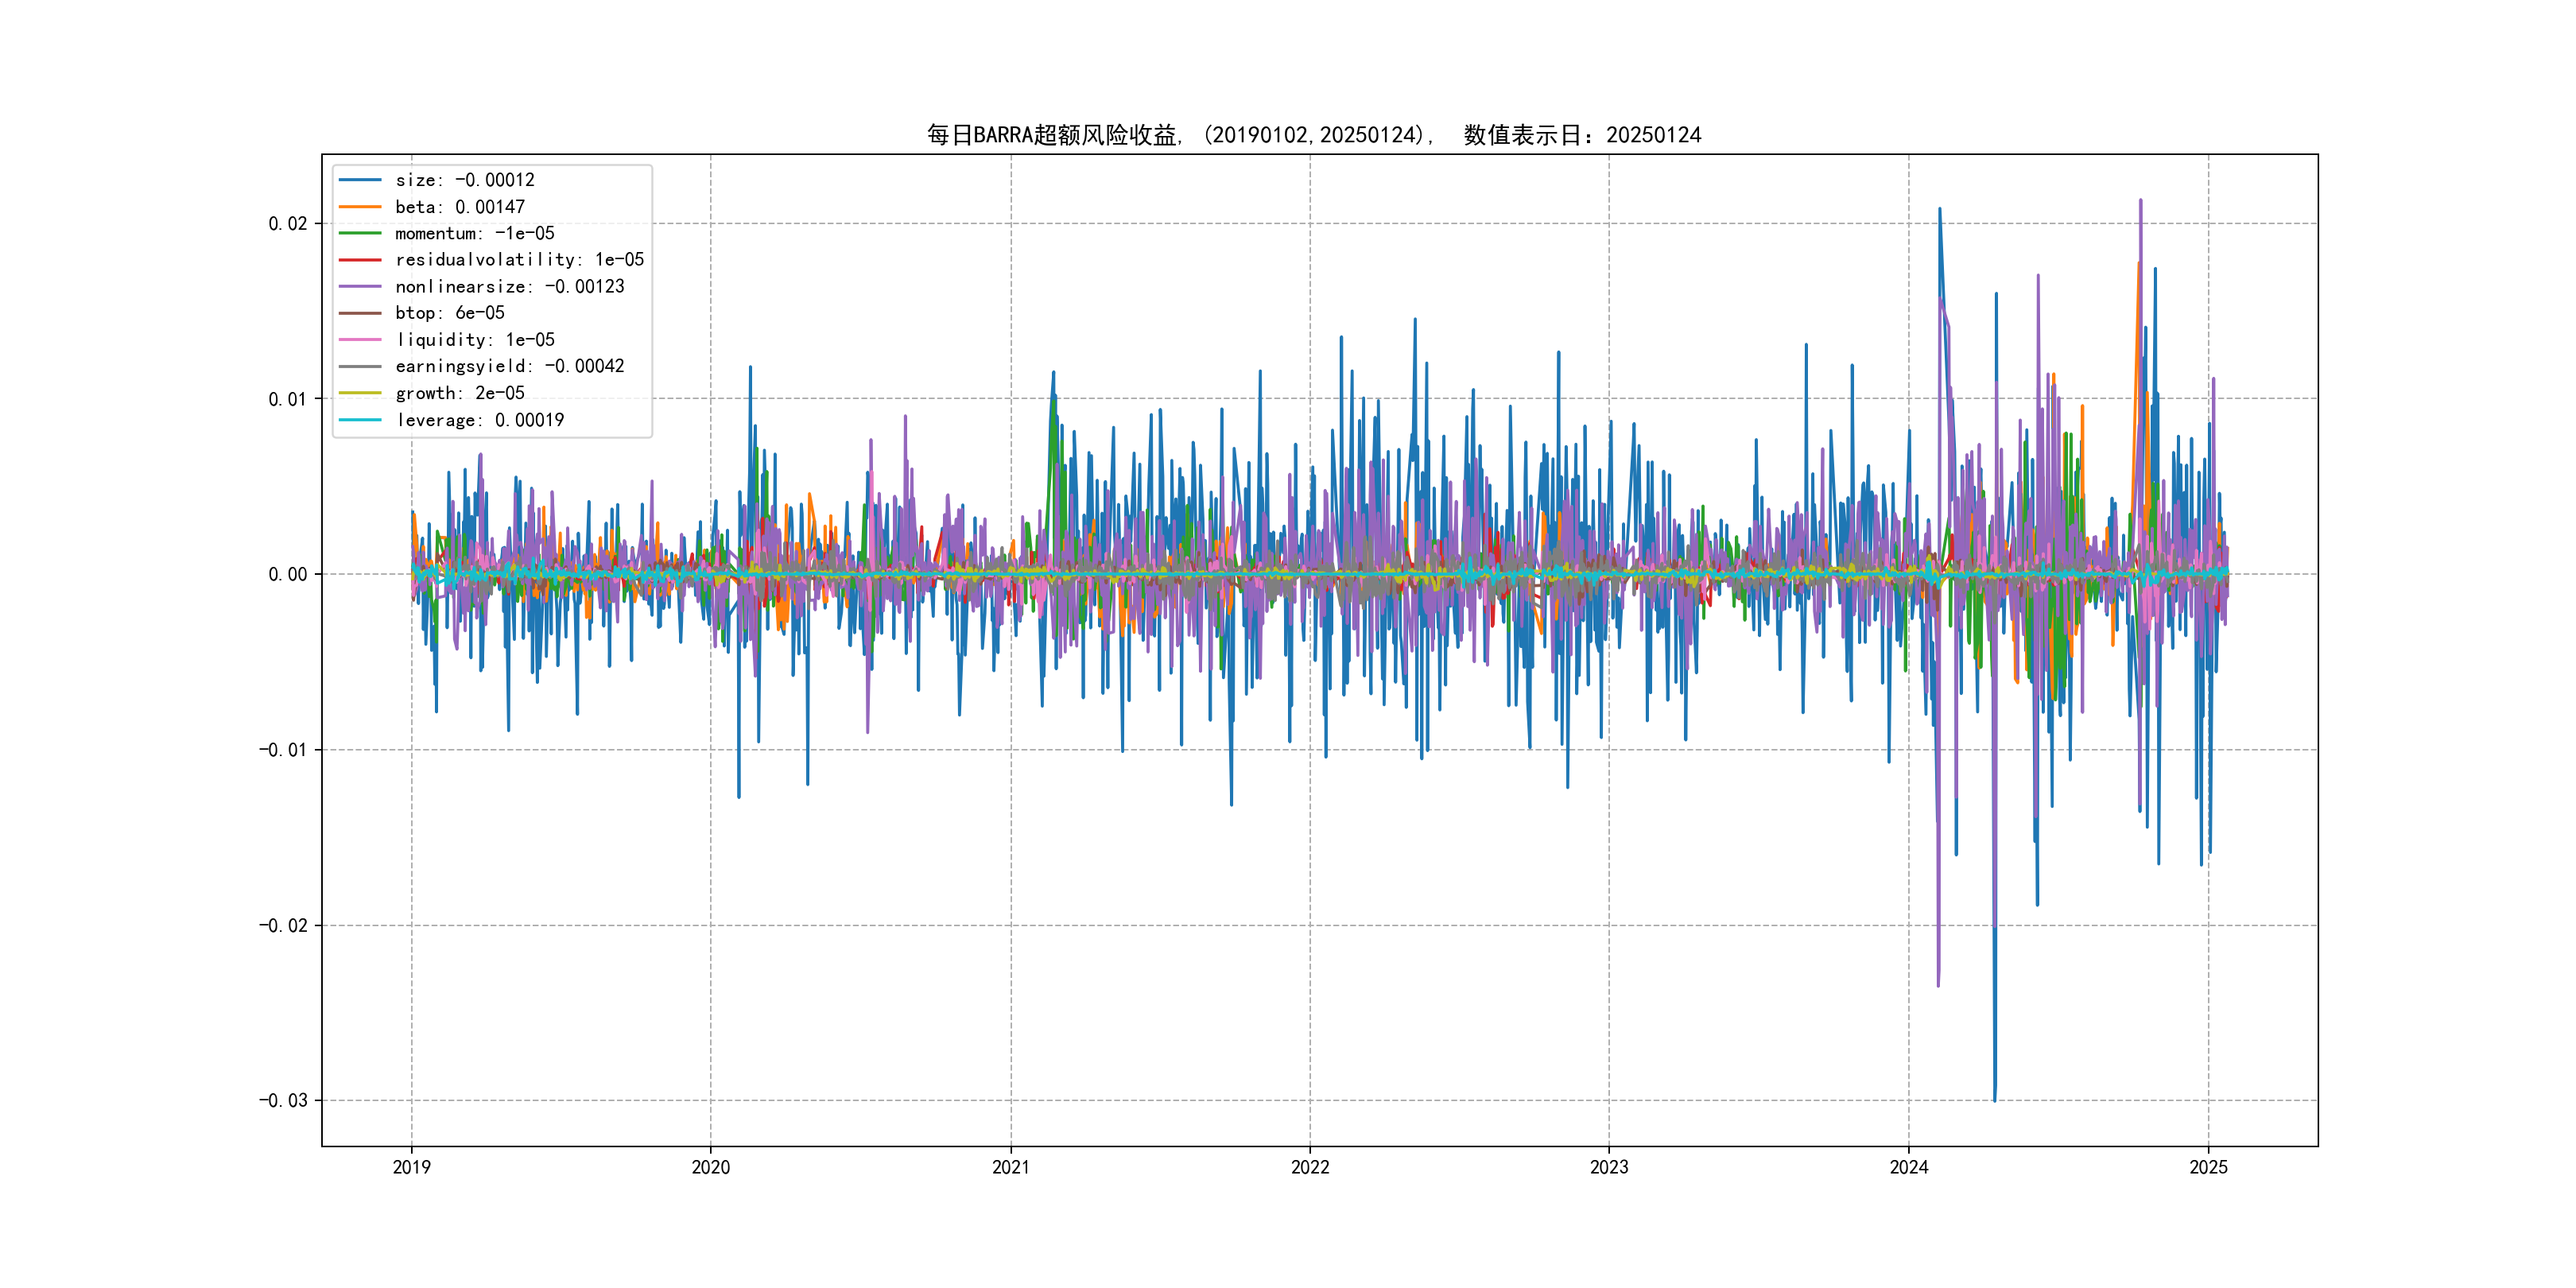2576x1288 pixels.
Task: Click the 2019 x-axis tick label
Action: point(411,1167)
